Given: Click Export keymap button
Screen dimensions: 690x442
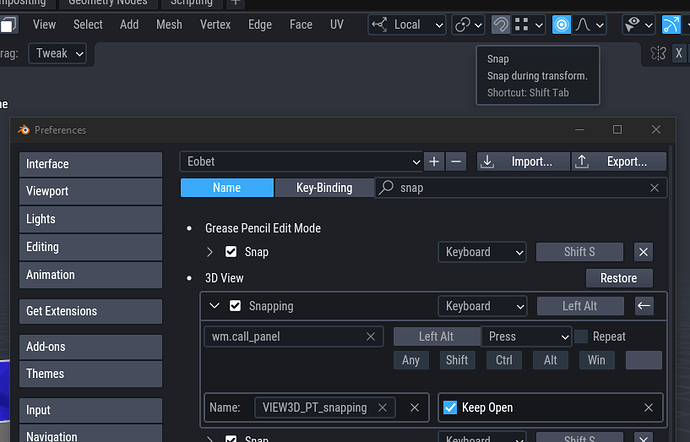Looking at the screenshot, I should click(x=619, y=162).
